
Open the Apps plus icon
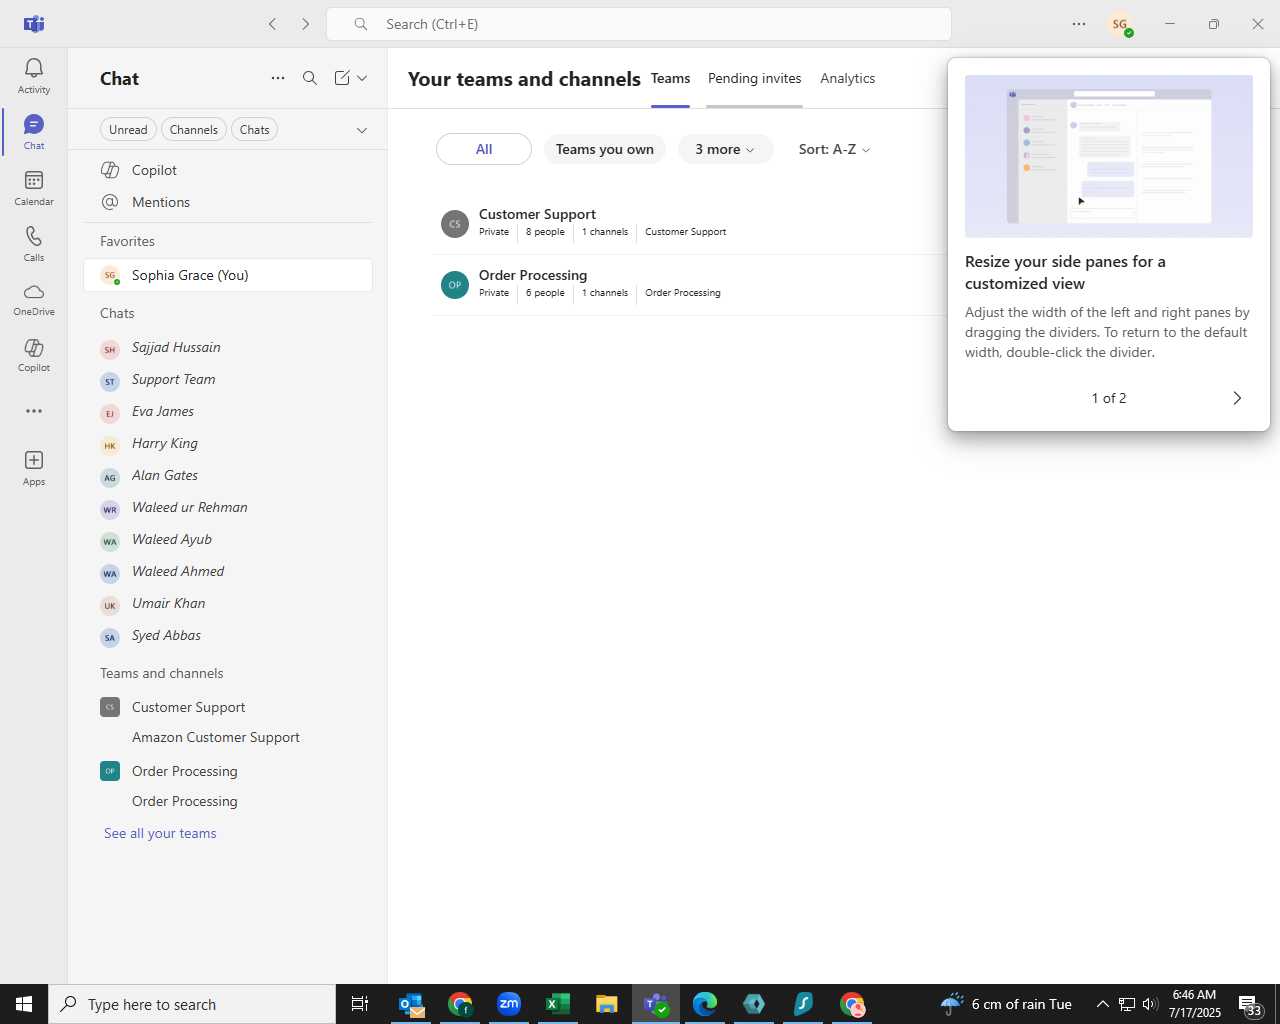[x=33, y=468]
